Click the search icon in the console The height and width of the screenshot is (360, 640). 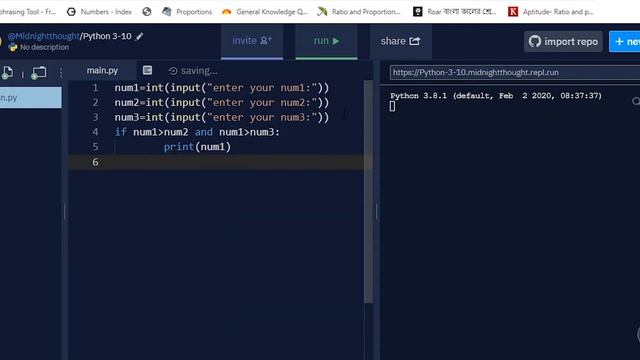click(x=636, y=101)
